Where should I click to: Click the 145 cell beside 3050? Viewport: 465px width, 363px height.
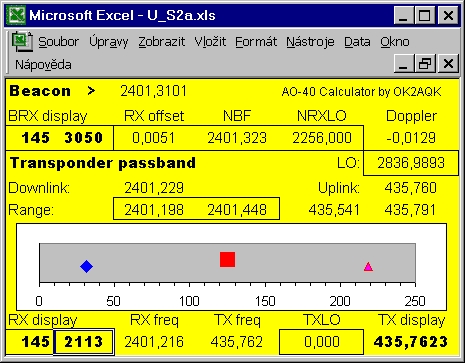[36, 138]
